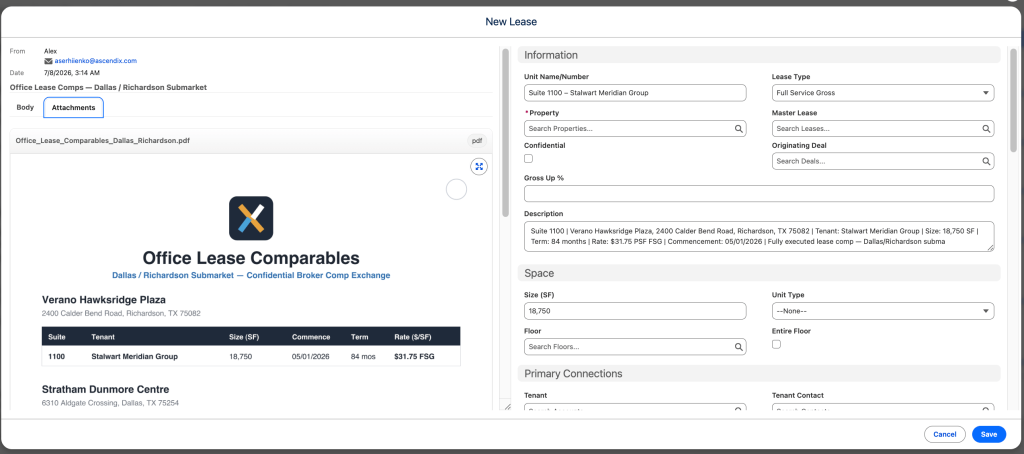Click the search magnifier in Property field

click(x=739, y=129)
